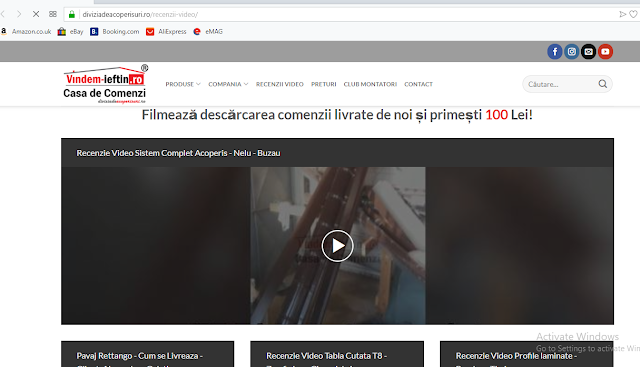640x367 pixels.
Task: Click the browser address bar URL
Action: tap(140, 14)
